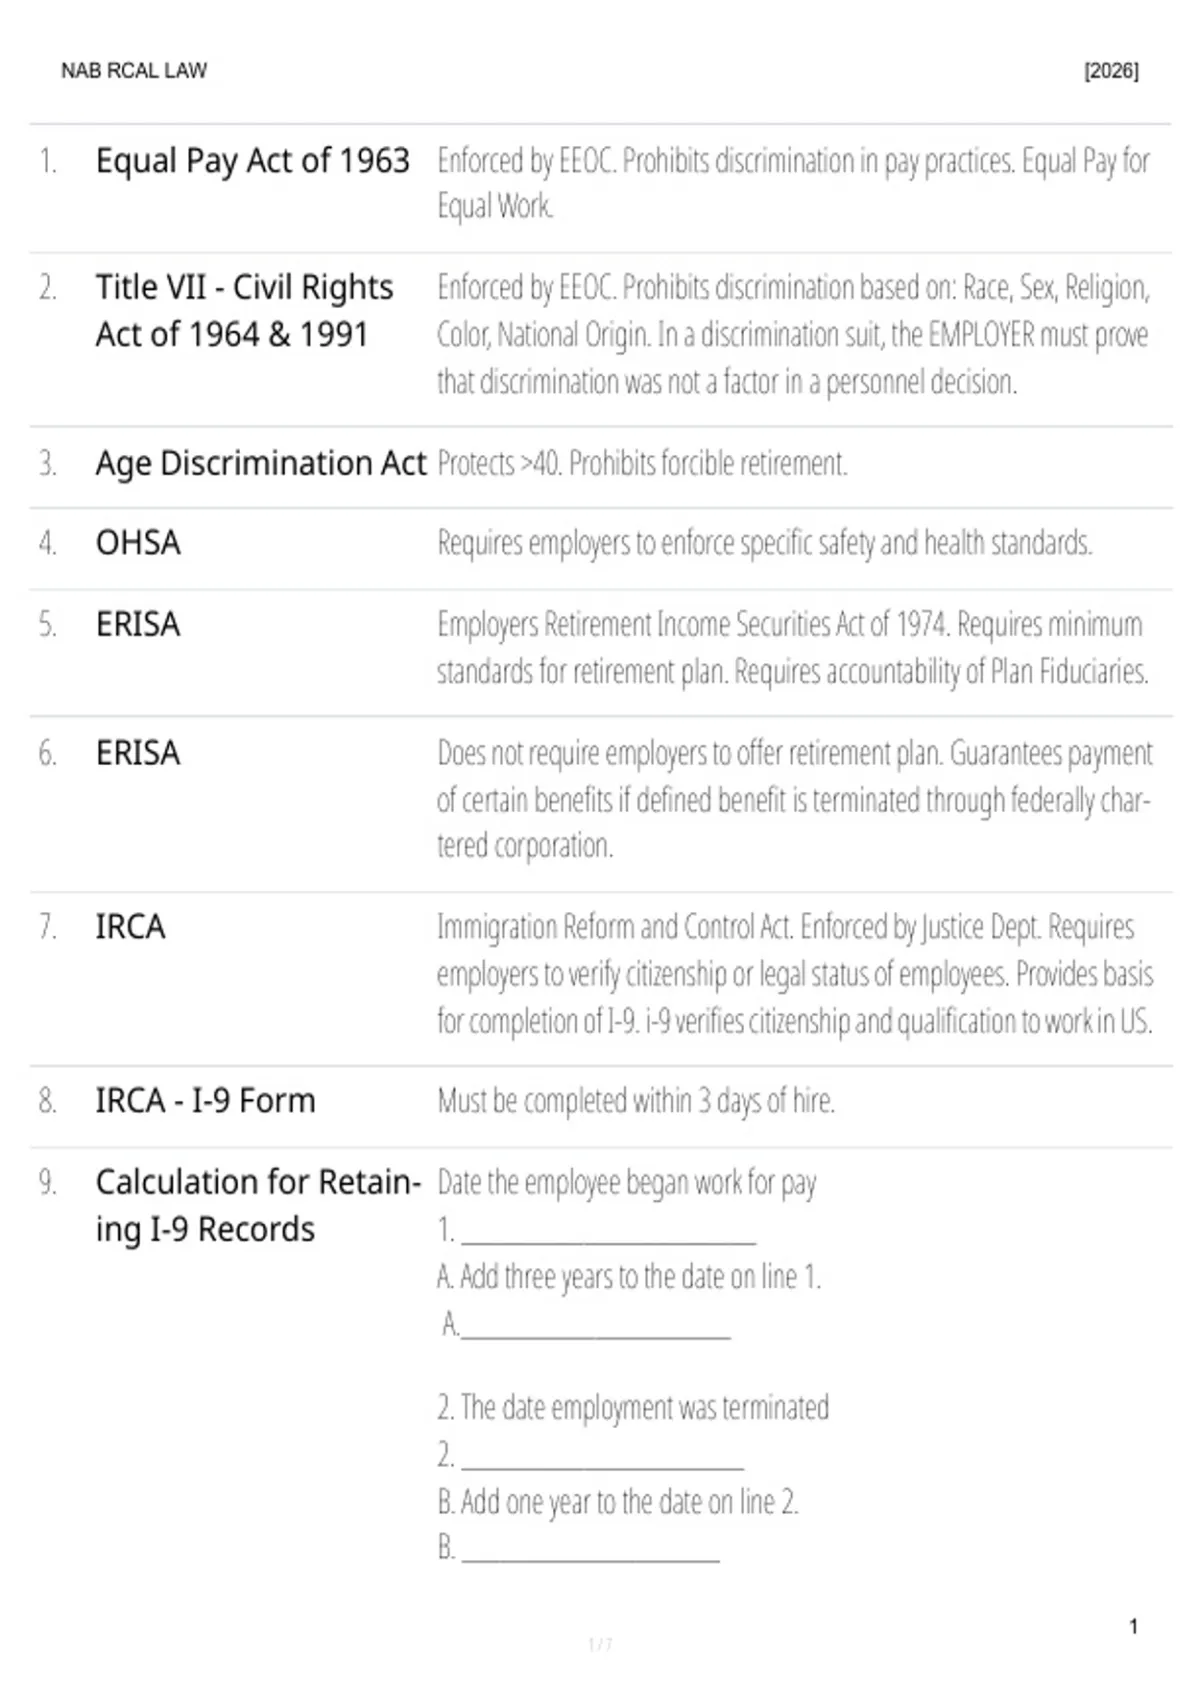Click 'Must be completed within 3 days' text
1200x1700 pixels.
[636, 1101]
